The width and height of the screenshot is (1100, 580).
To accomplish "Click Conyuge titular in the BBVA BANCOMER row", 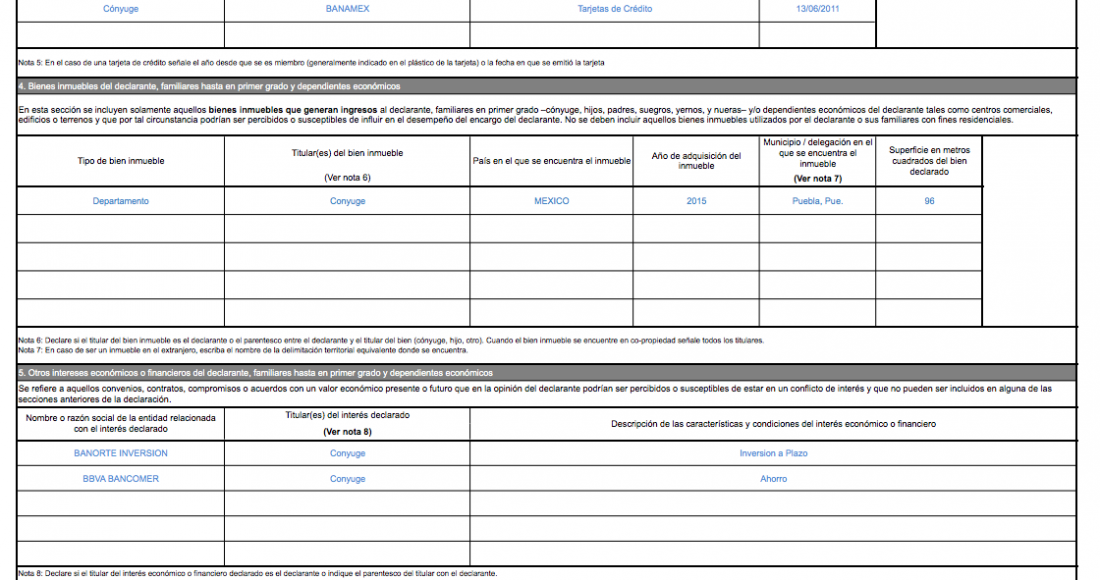I will tap(347, 479).
